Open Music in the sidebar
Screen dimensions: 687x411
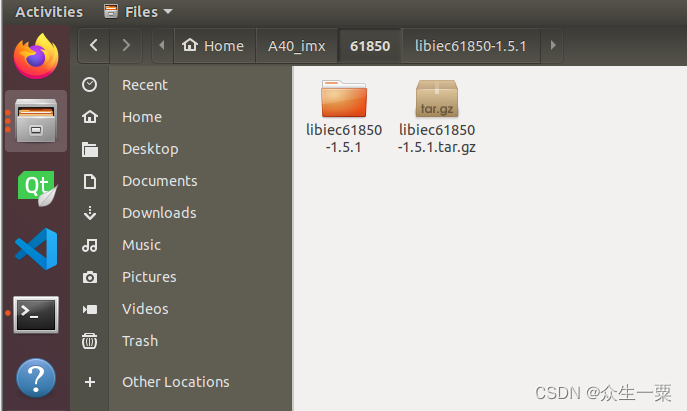142,245
